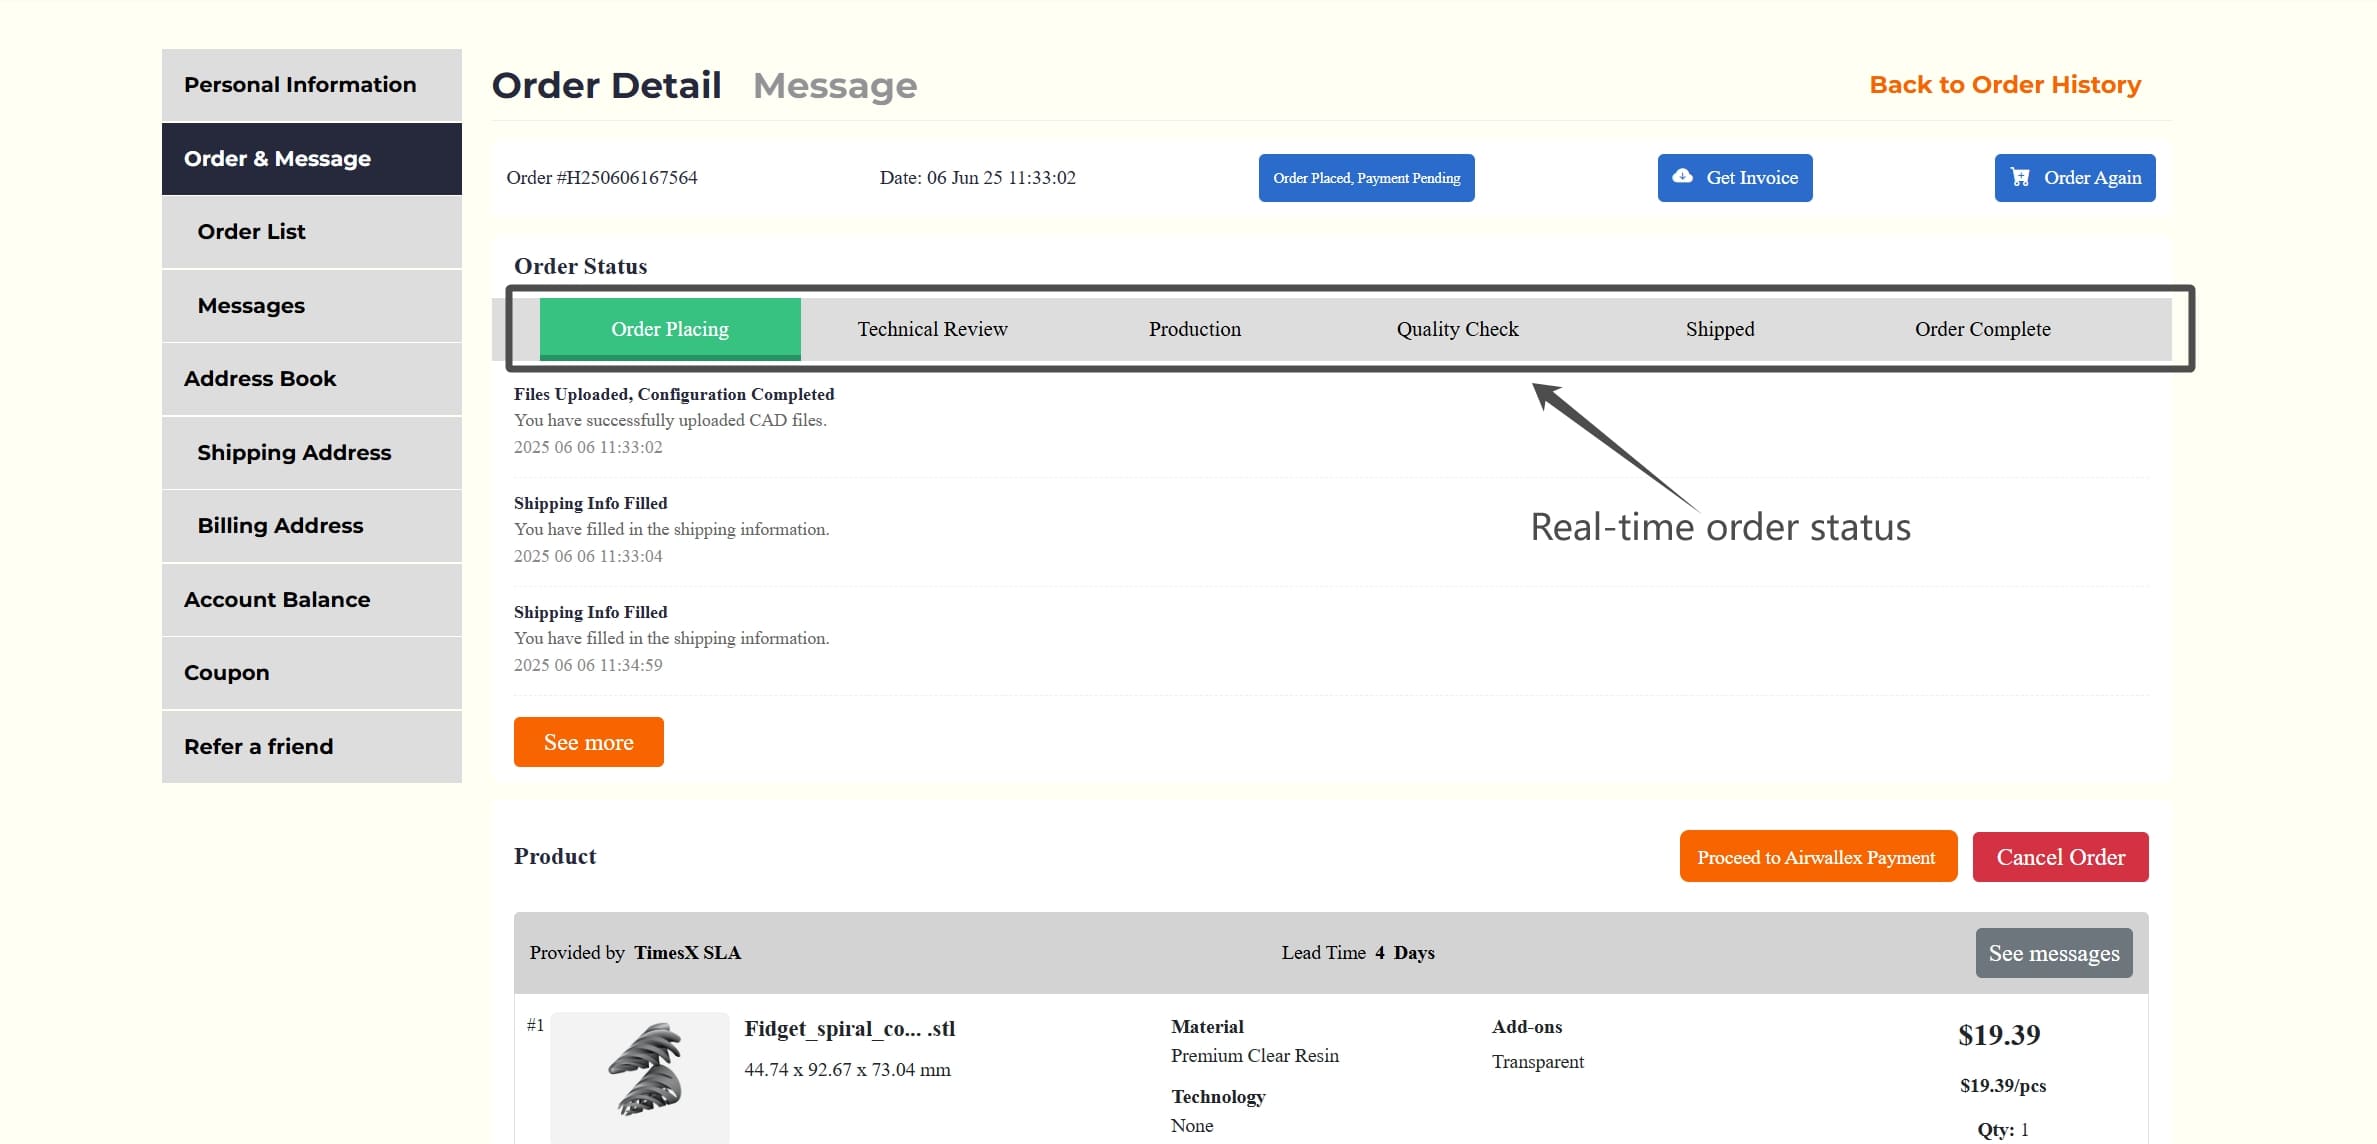
Task: Open the Coupon page
Action: 226,672
